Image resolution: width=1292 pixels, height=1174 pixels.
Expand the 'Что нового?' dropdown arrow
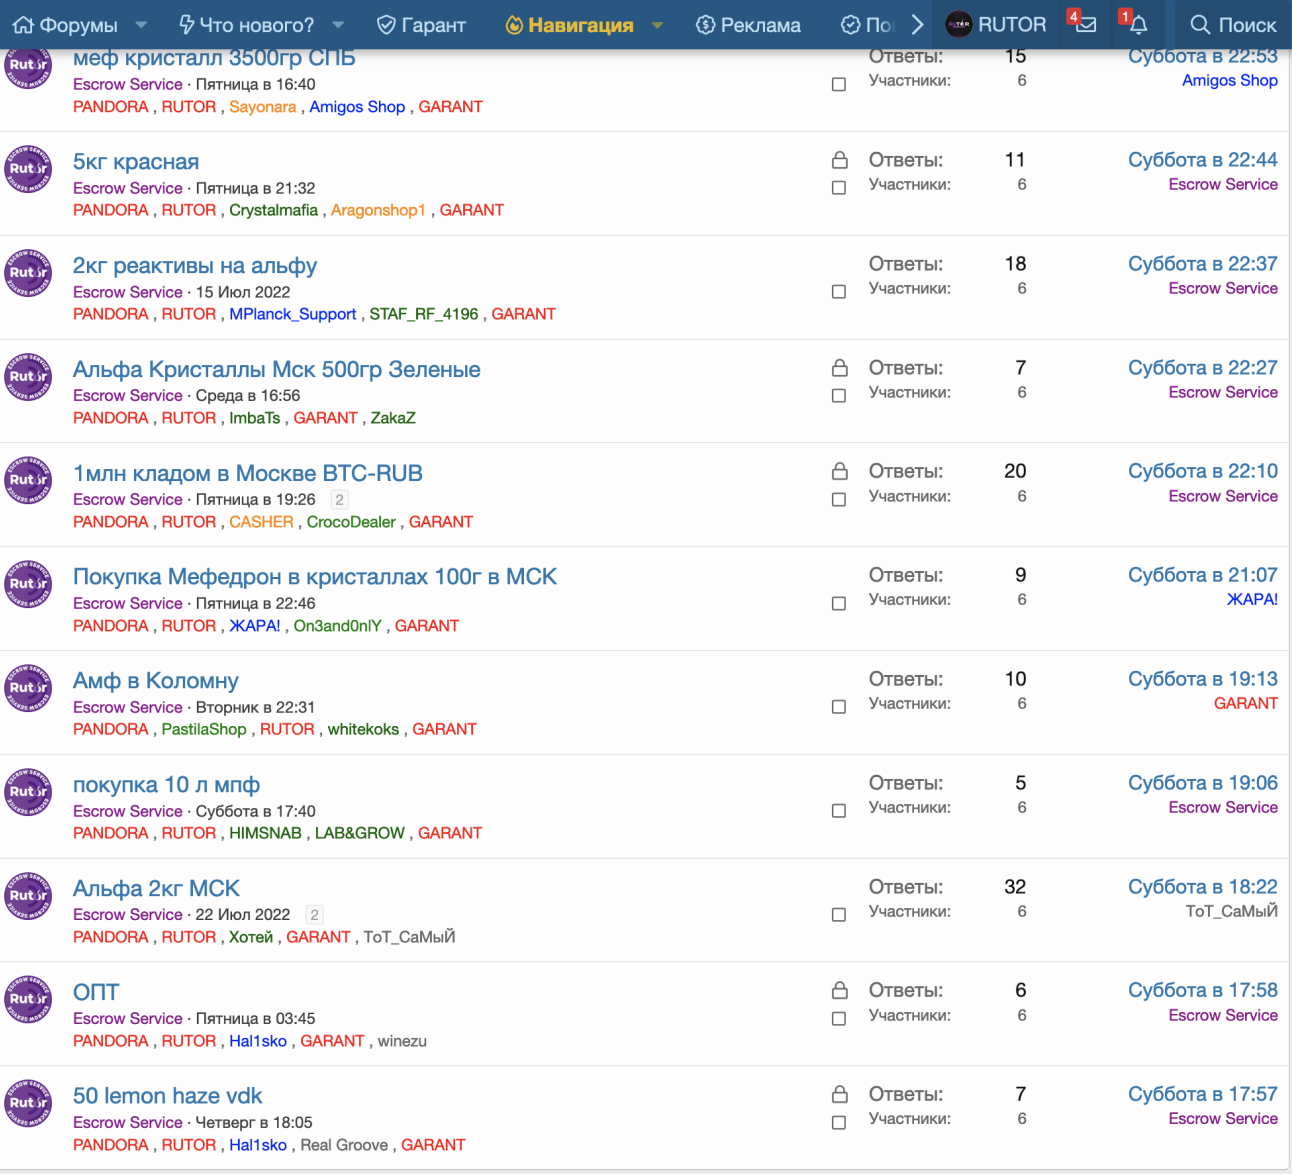338,25
